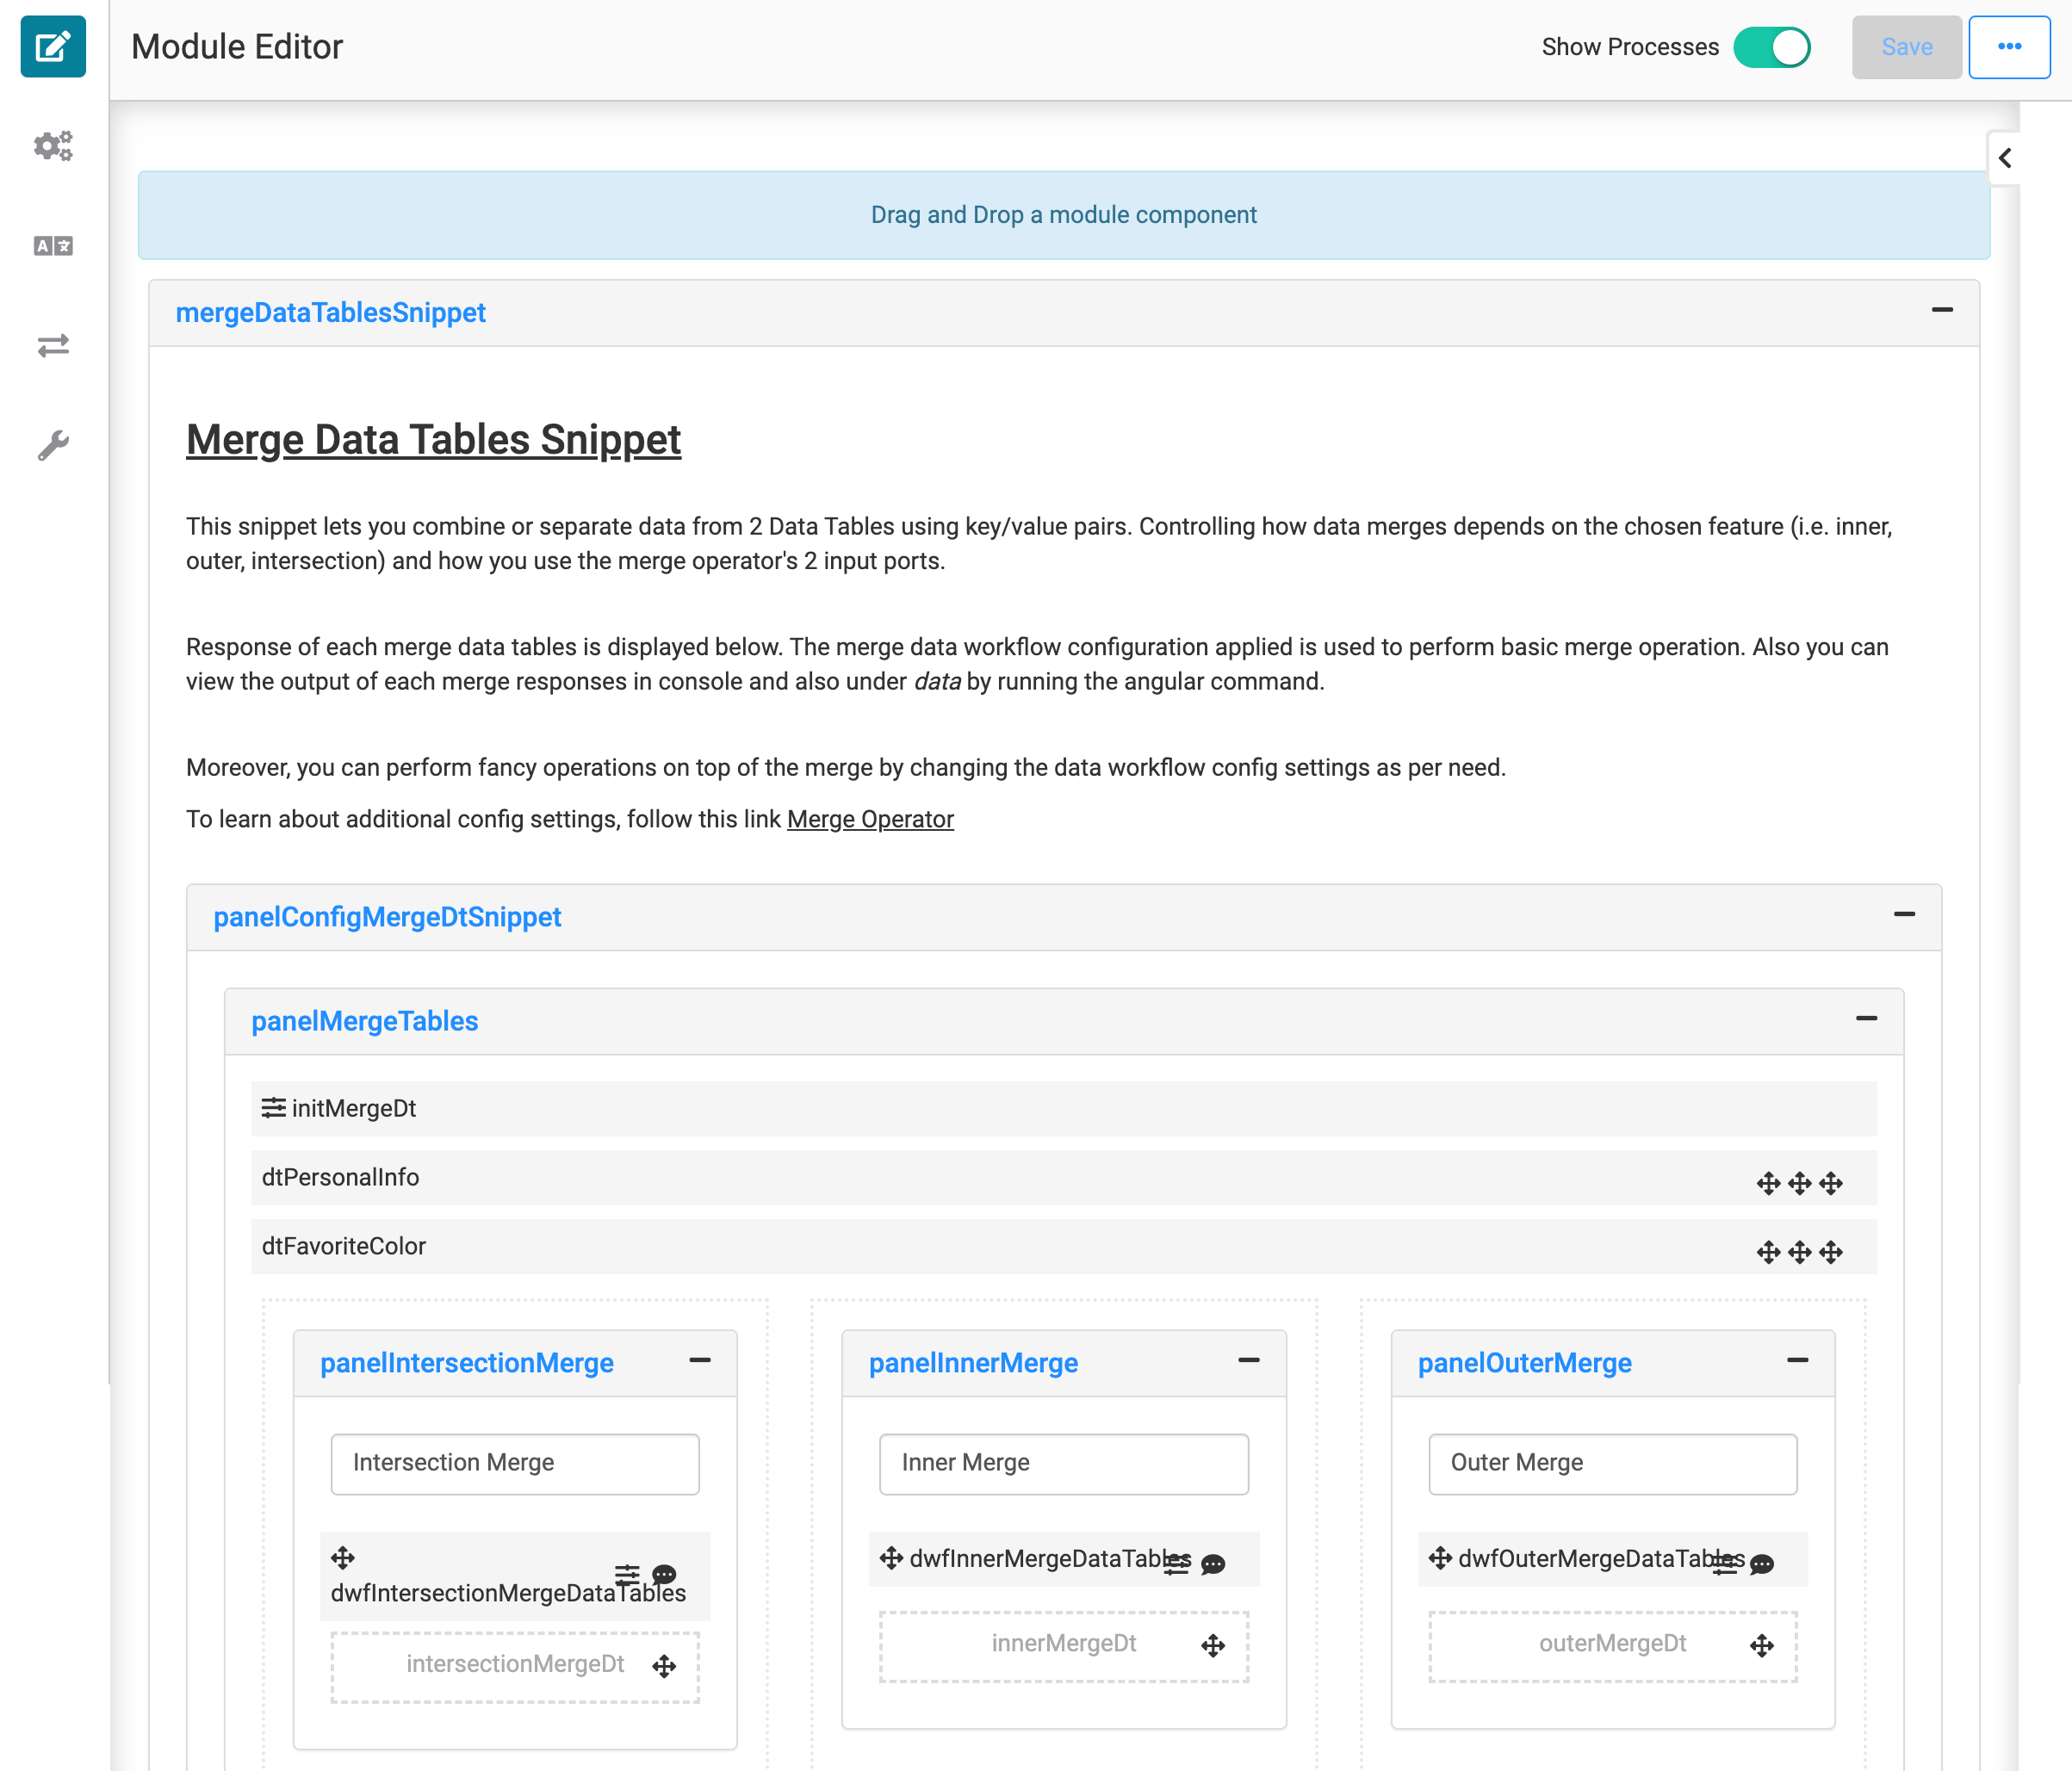This screenshot has height=1771, width=2072.
Task: Open the mergeDataTablesSnippet panel link
Action: click(330, 313)
